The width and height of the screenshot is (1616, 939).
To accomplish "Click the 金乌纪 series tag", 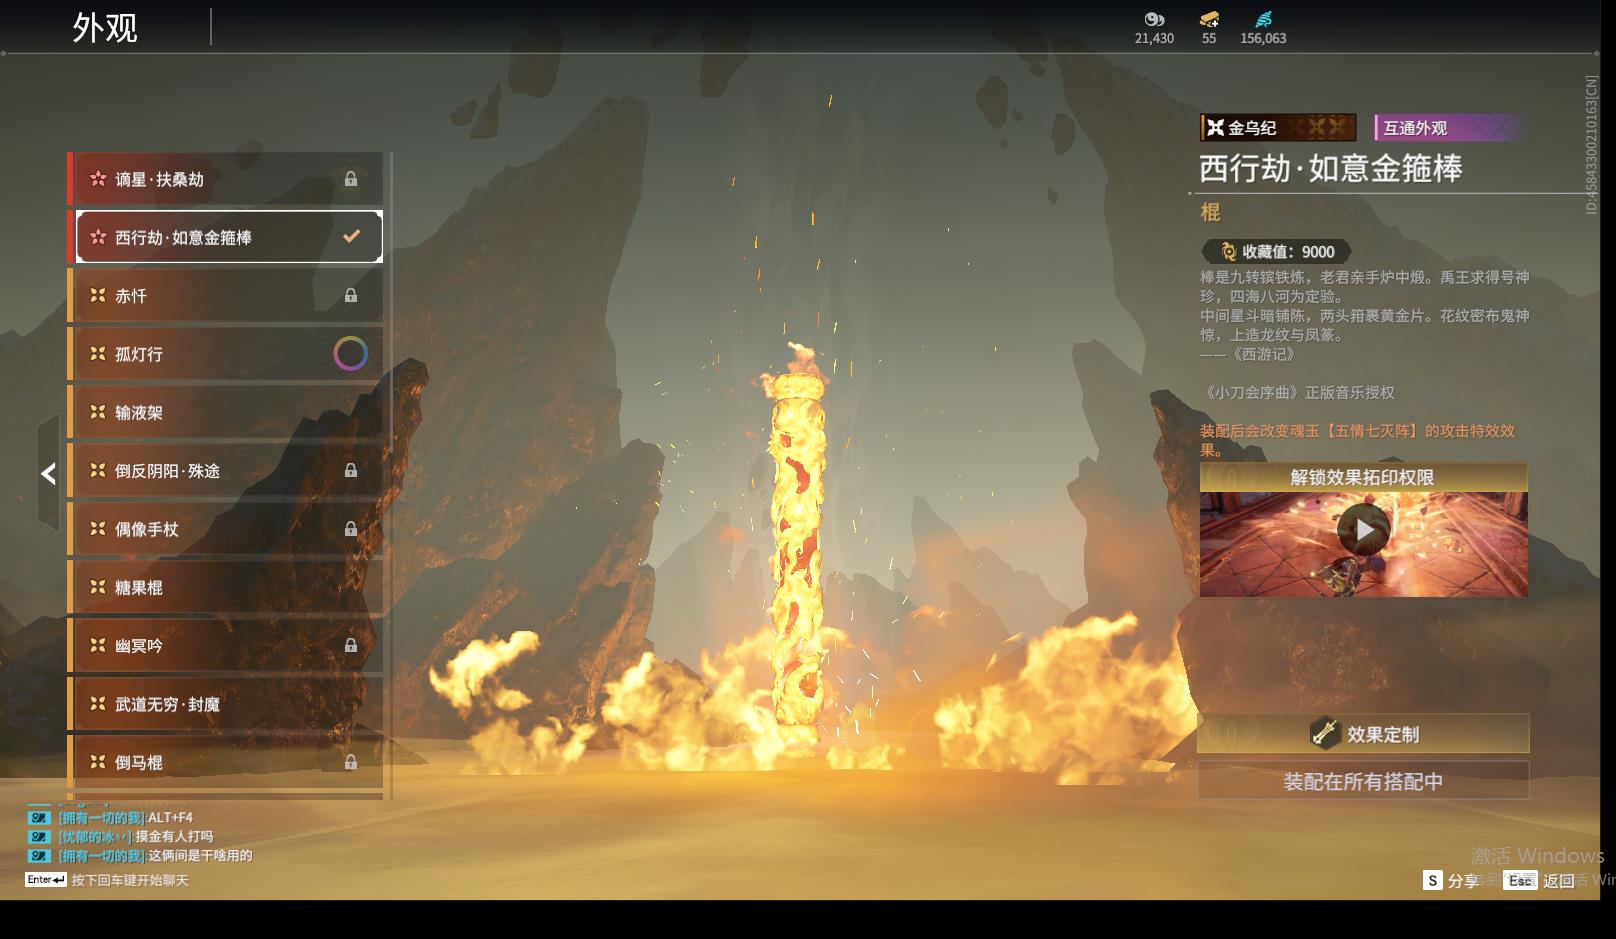I will pos(1277,128).
